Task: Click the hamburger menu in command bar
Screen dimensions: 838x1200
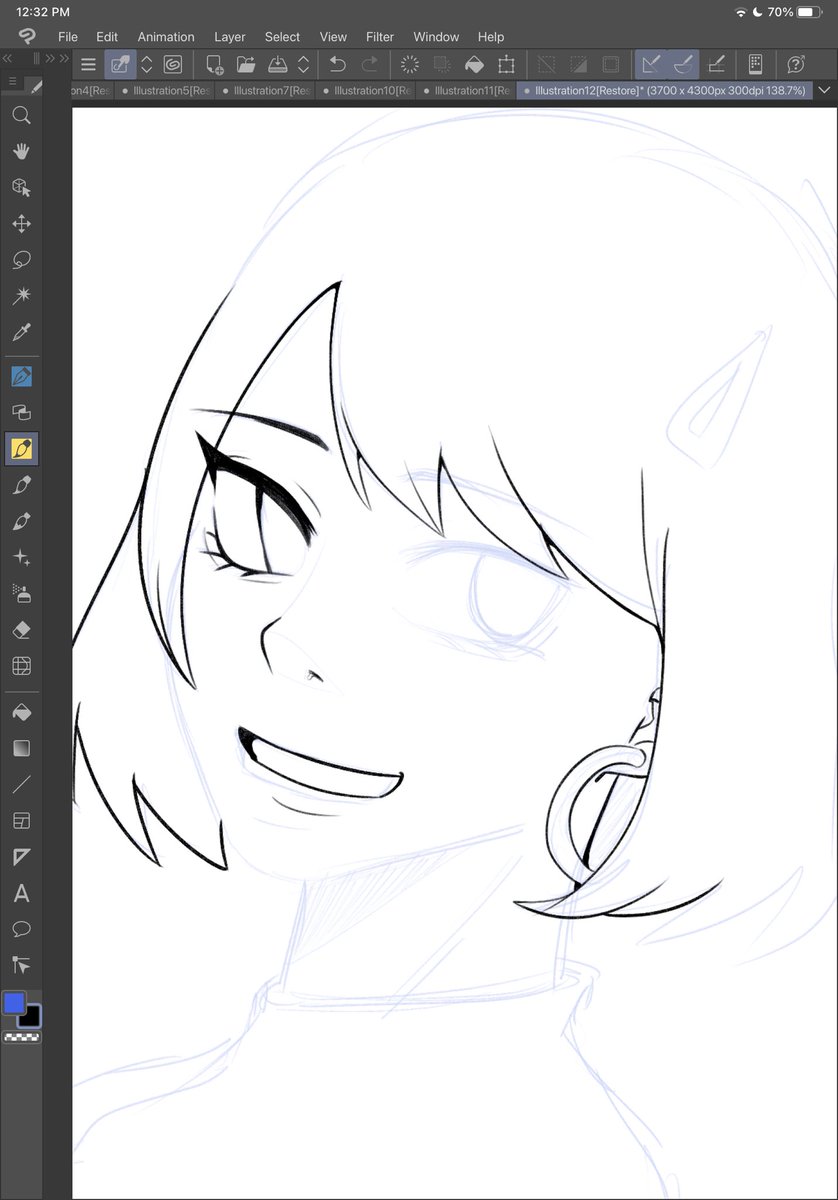Action: click(88, 65)
